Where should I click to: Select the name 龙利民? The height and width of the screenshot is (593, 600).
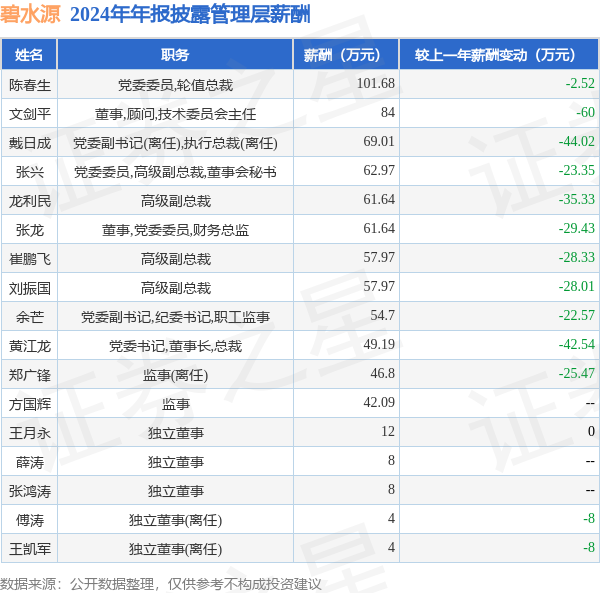30,201
